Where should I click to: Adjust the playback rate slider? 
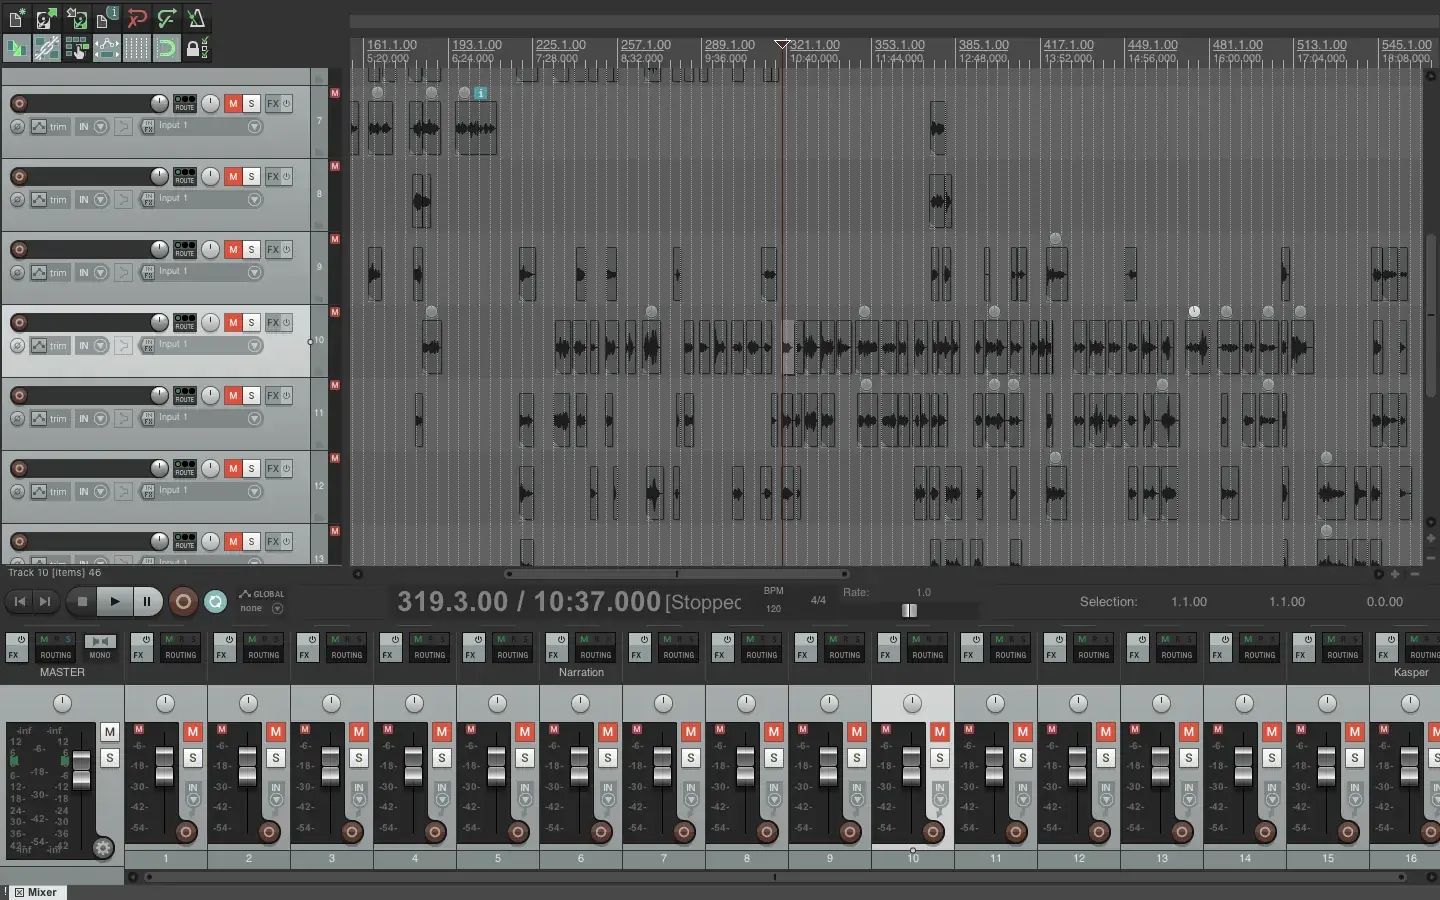tap(909, 610)
